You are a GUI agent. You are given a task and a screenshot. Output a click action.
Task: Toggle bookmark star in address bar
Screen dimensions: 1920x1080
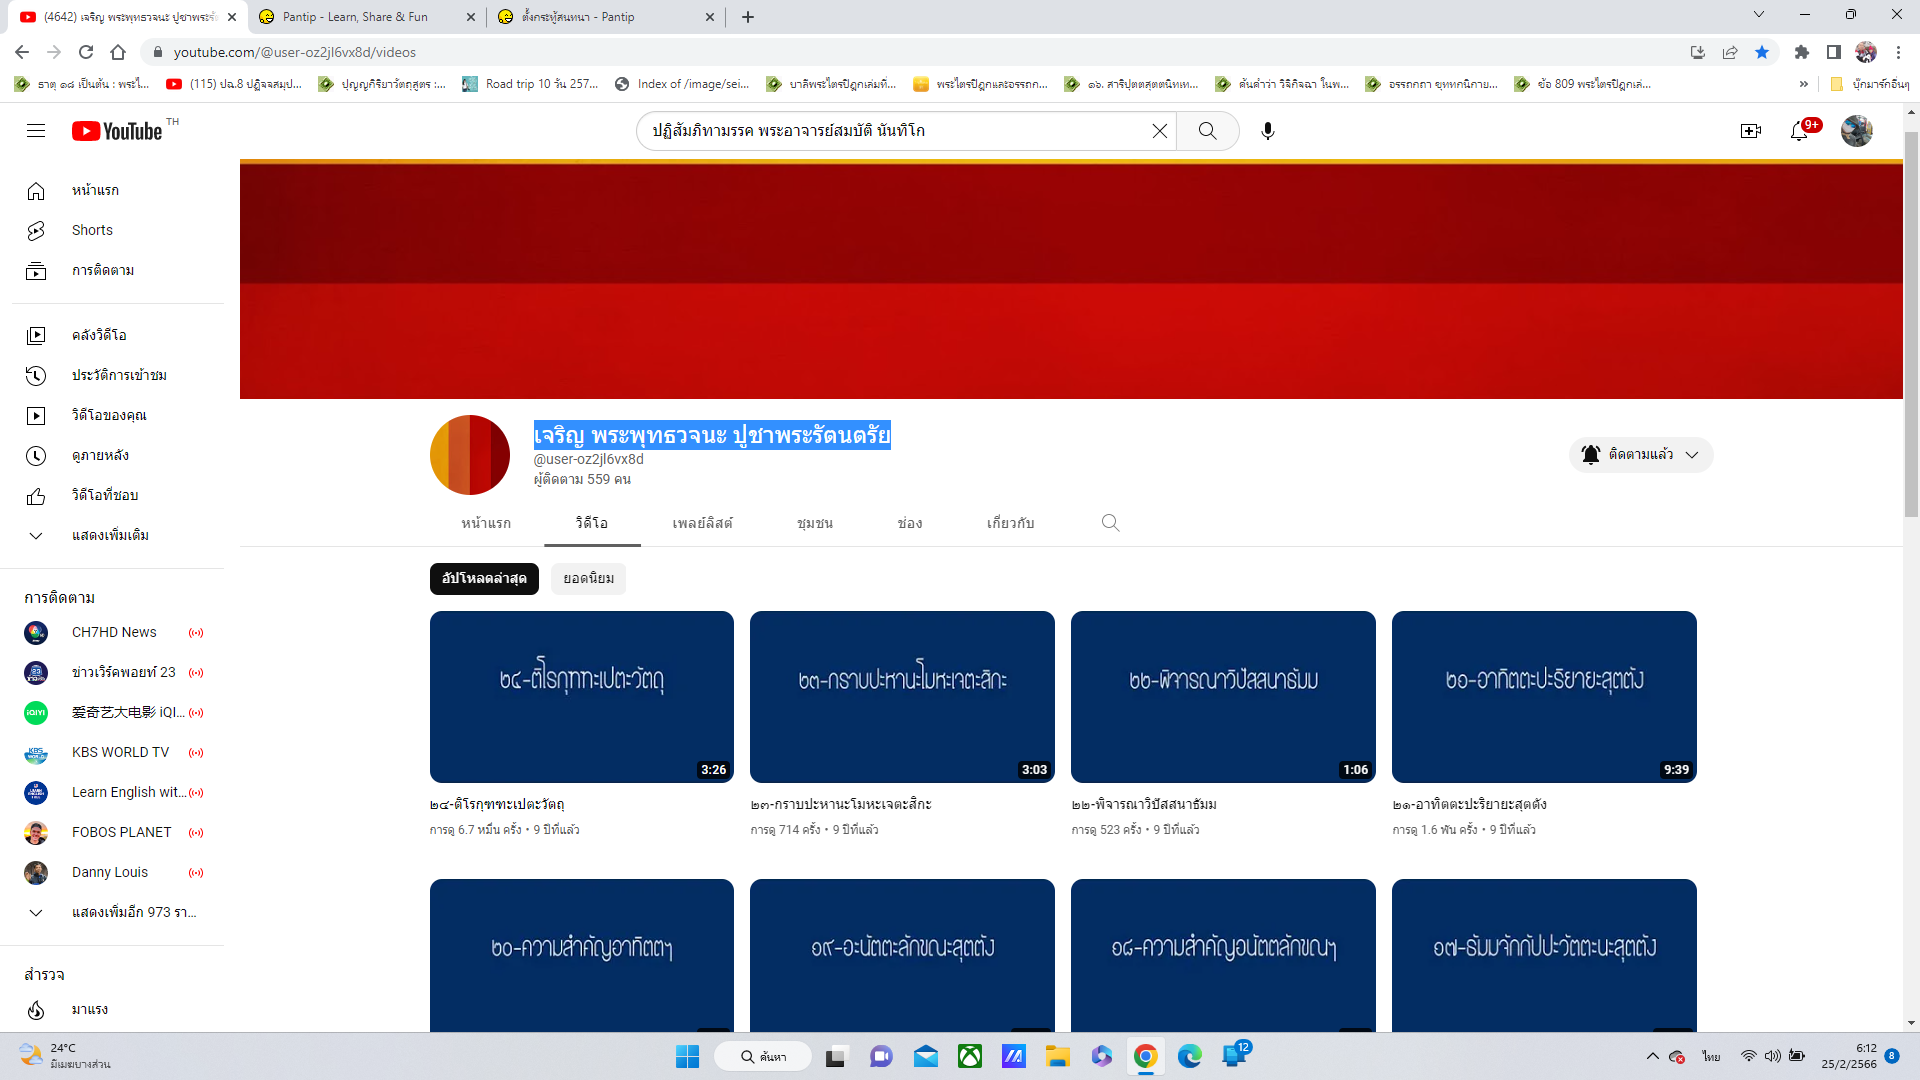click(x=1762, y=52)
